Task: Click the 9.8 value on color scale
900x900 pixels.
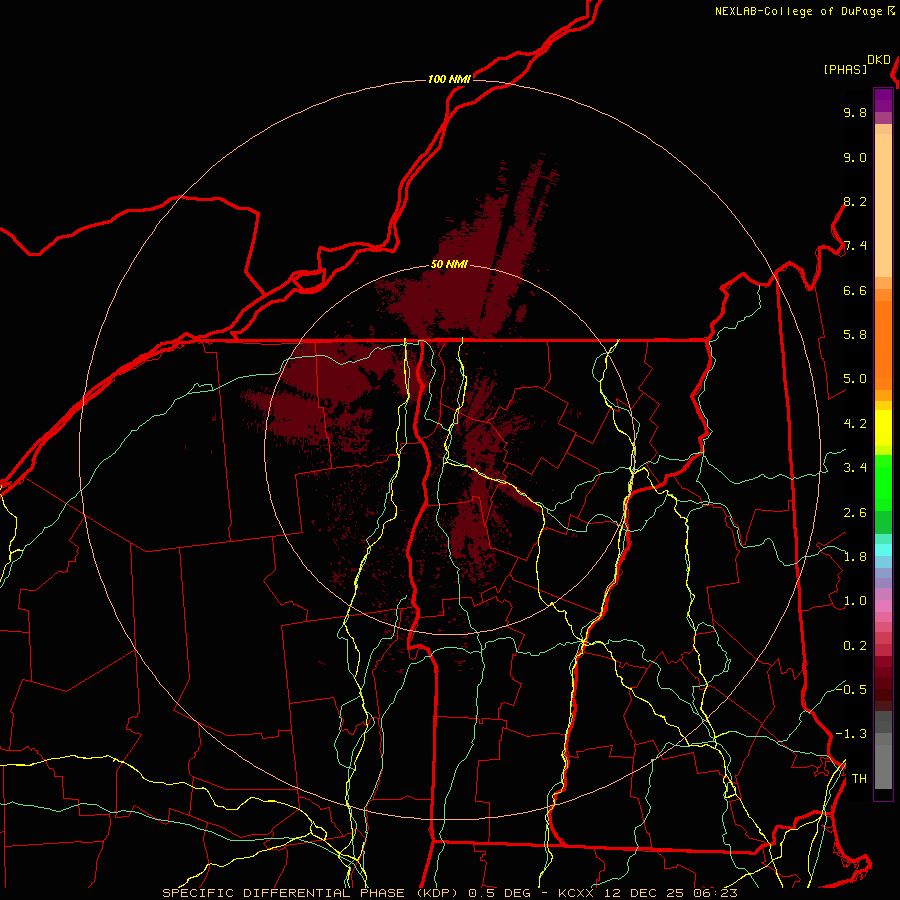Action: (x=855, y=112)
